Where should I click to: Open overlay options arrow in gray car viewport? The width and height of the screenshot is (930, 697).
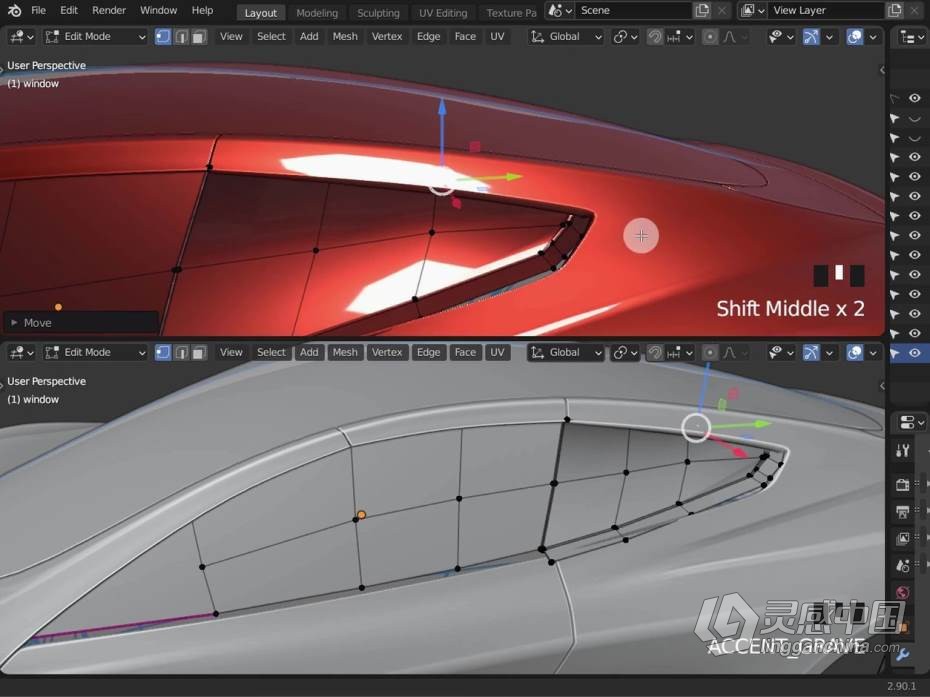873,353
